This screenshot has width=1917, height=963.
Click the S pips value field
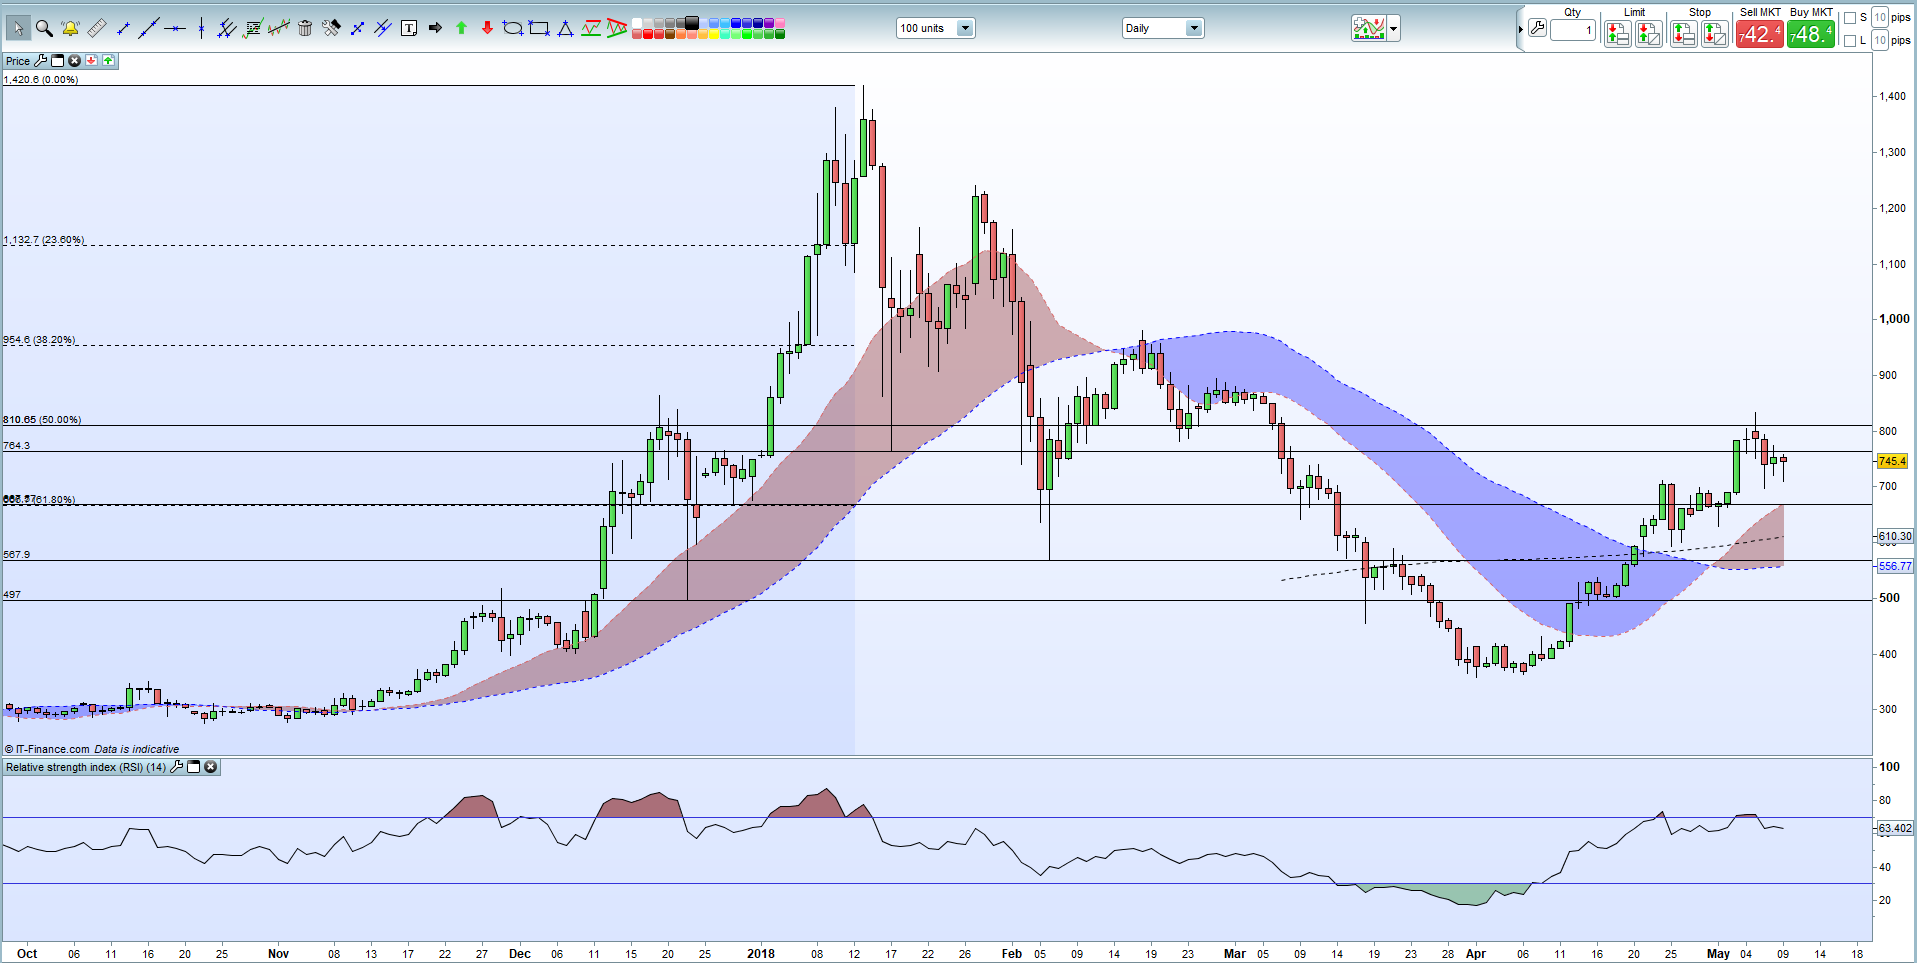click(x=1880, y=17)
